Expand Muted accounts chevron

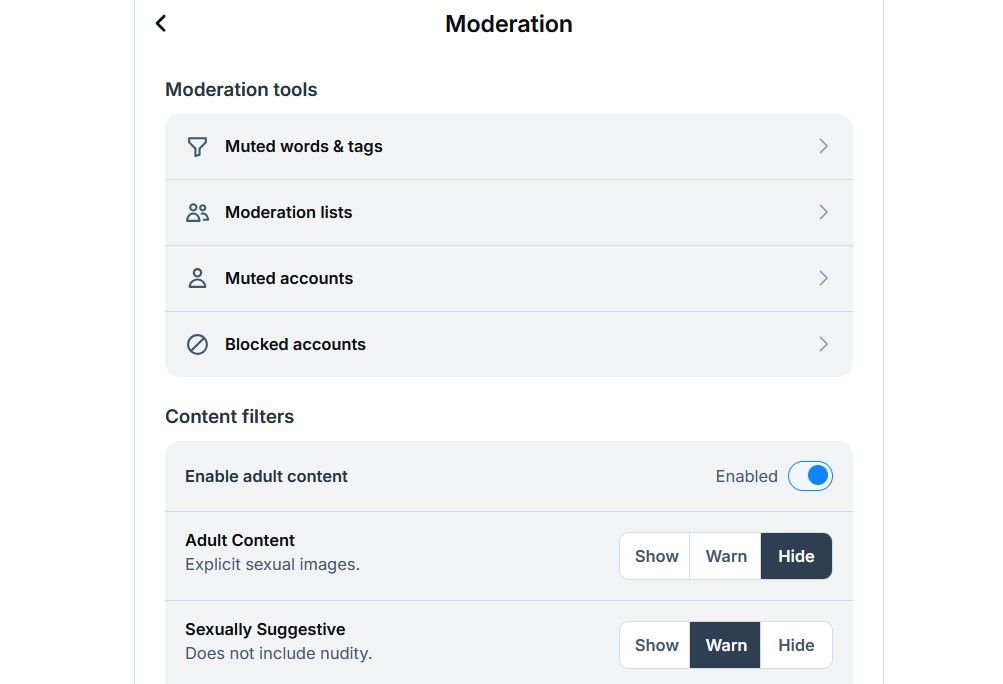823,278
